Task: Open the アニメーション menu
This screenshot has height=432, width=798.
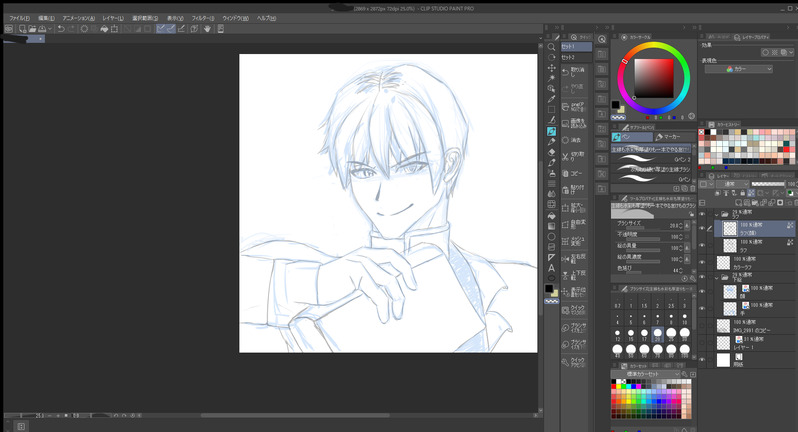Action: point(78,18)
